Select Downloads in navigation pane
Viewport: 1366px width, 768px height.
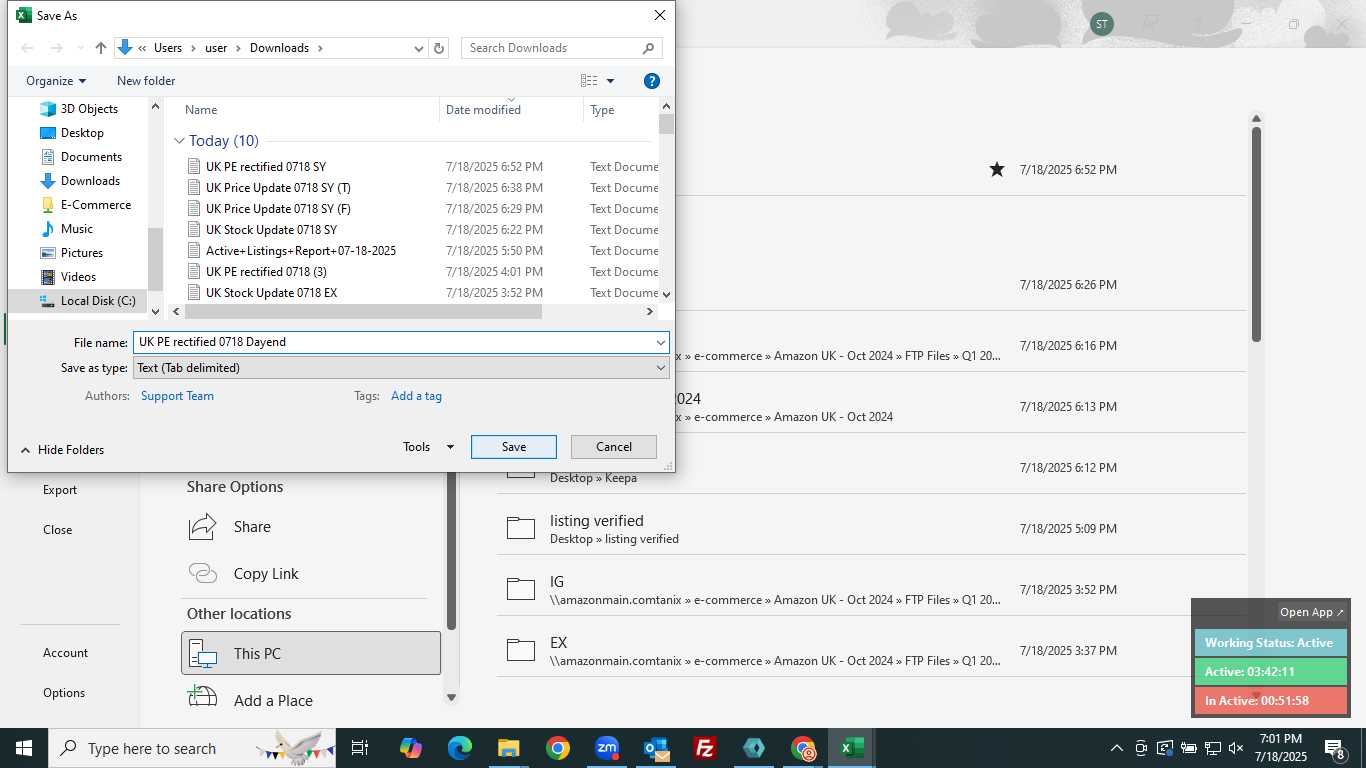[90, 181]
